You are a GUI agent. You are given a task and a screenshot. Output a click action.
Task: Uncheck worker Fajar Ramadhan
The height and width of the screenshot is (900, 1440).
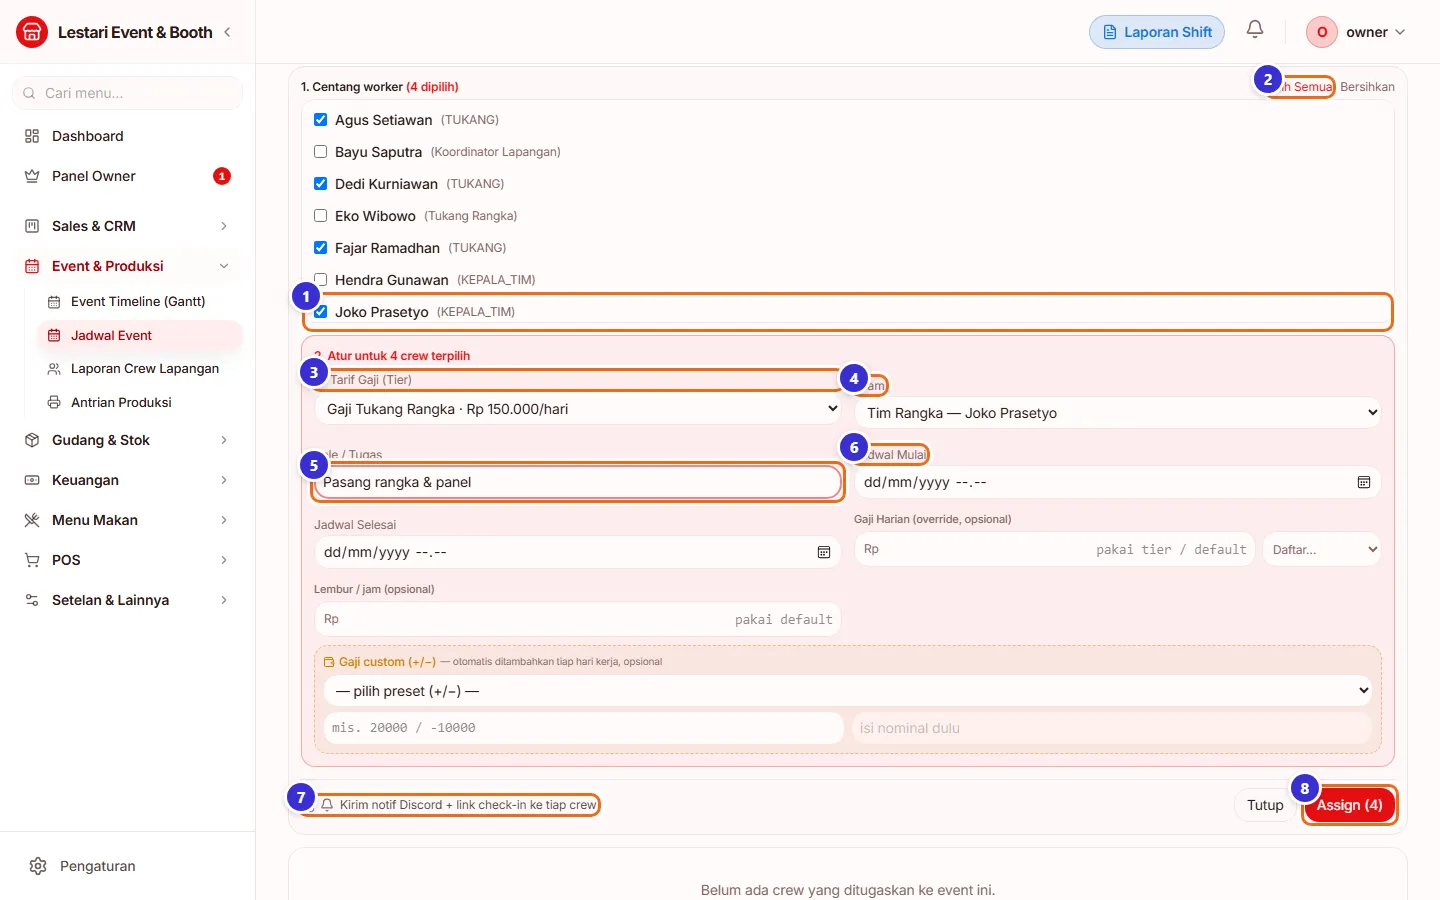321,248
